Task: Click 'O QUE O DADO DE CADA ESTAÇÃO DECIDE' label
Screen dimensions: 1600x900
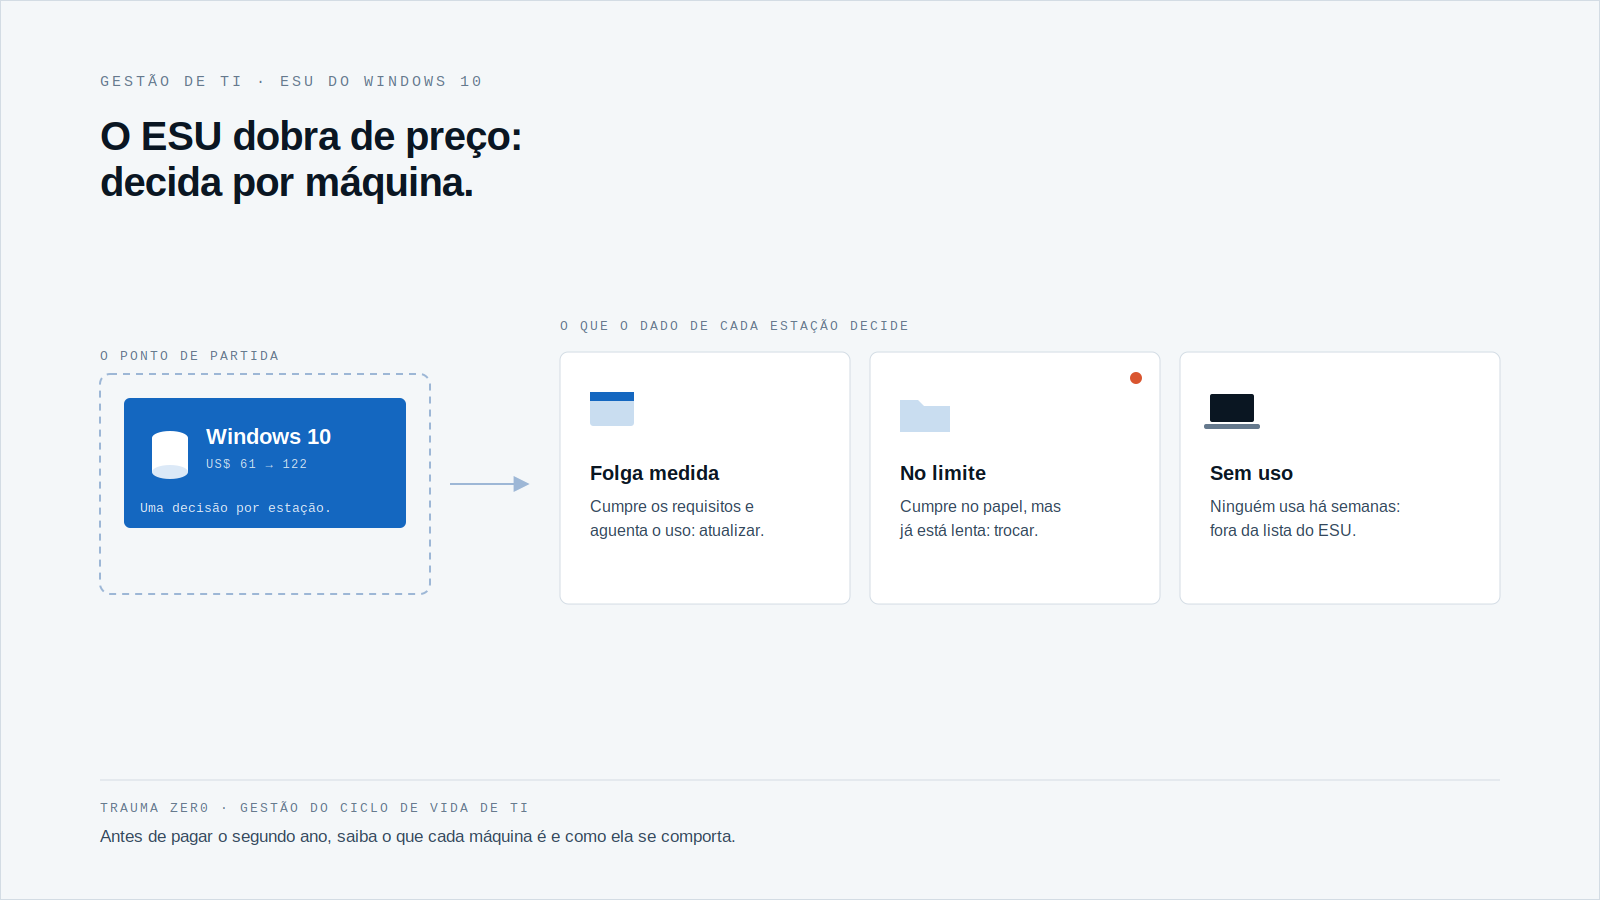Action: click(734, 326)
